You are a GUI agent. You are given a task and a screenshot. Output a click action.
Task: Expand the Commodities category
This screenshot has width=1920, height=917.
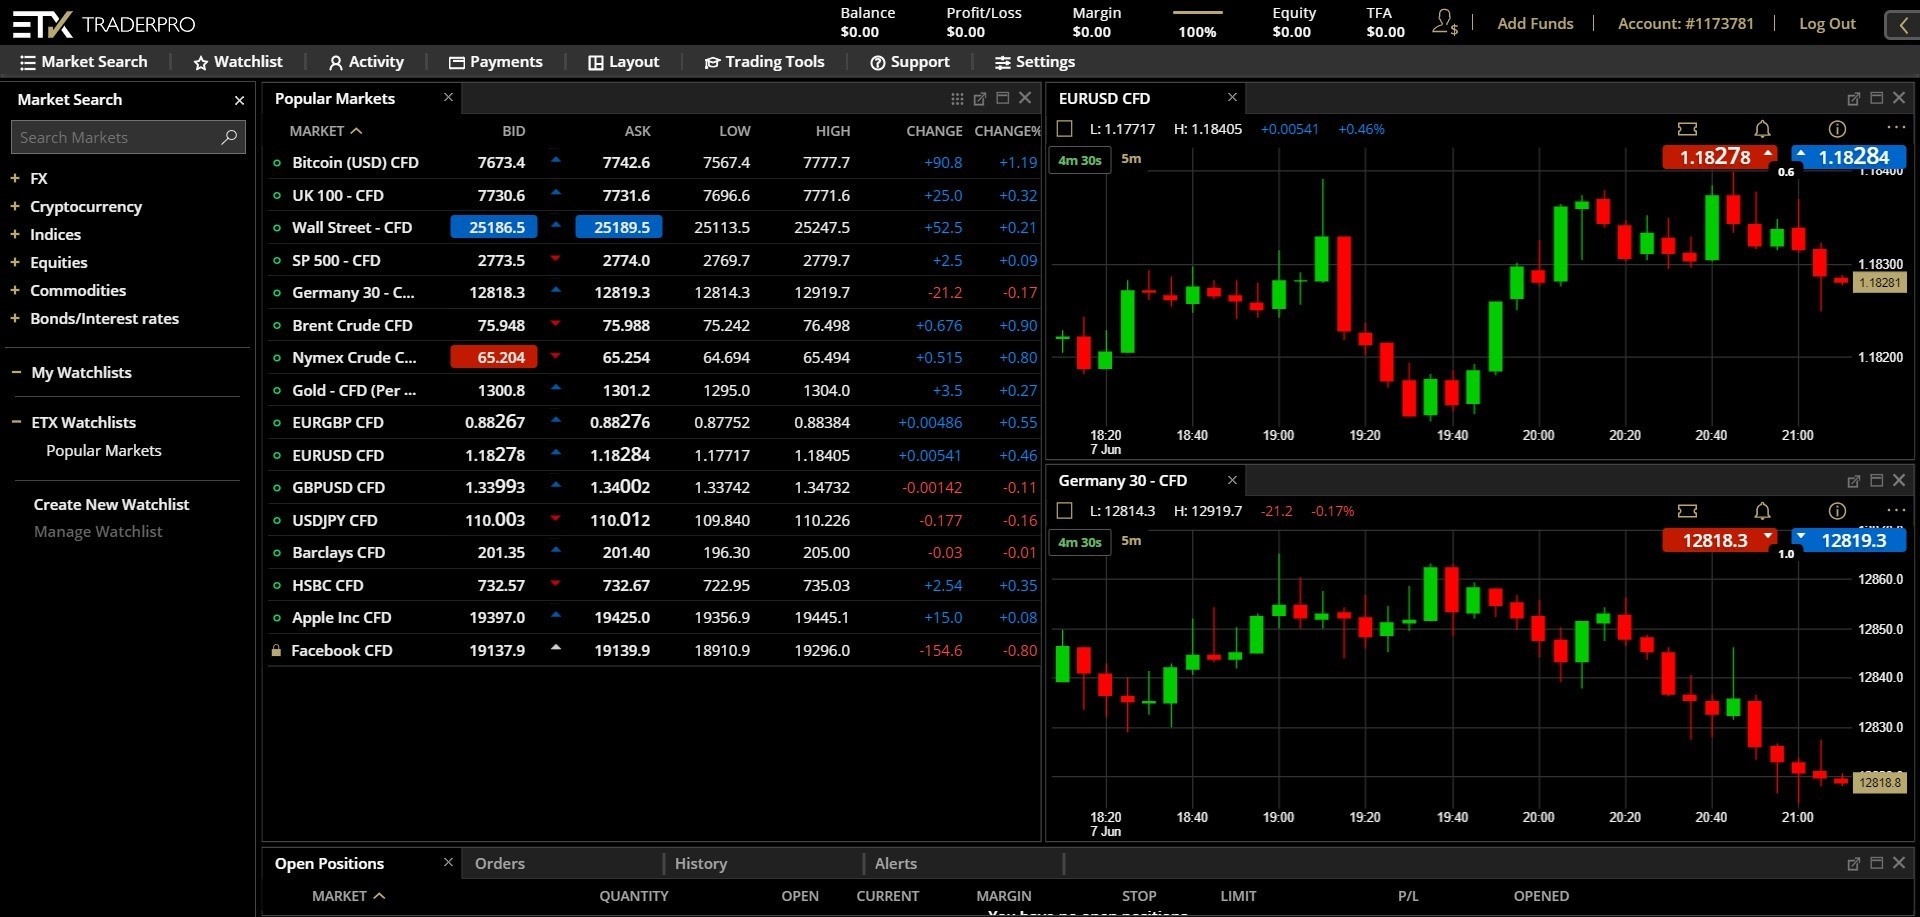pyautogui.click(x=15, y=290)
